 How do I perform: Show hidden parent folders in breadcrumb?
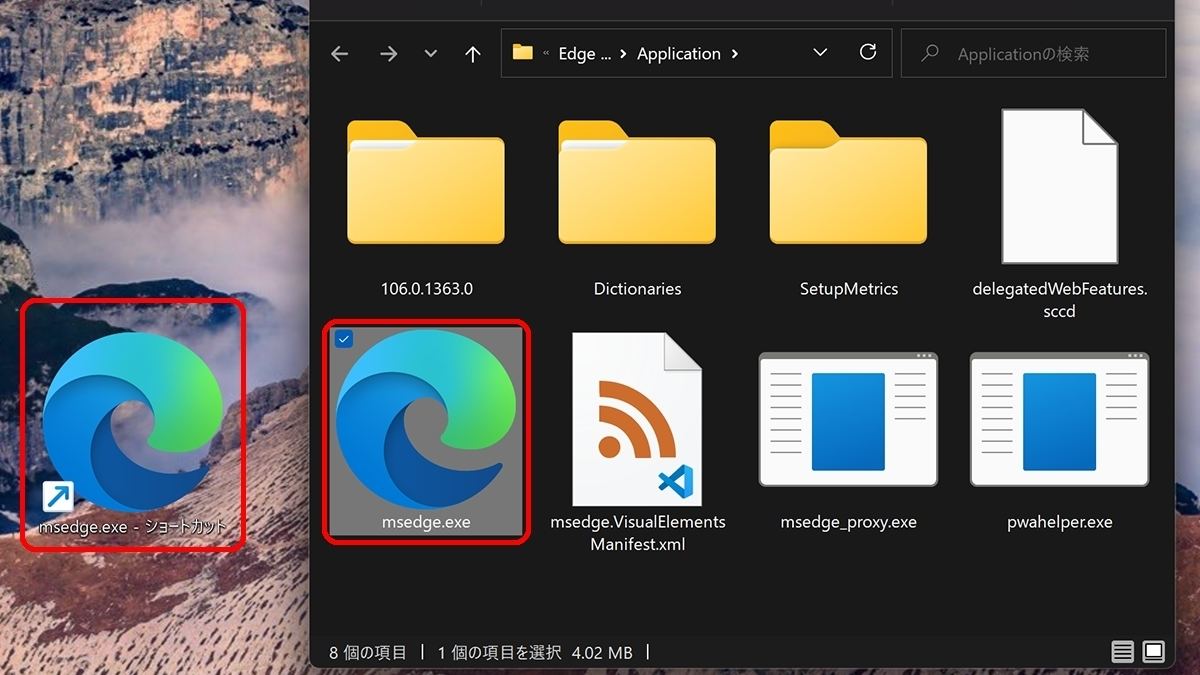546,54
